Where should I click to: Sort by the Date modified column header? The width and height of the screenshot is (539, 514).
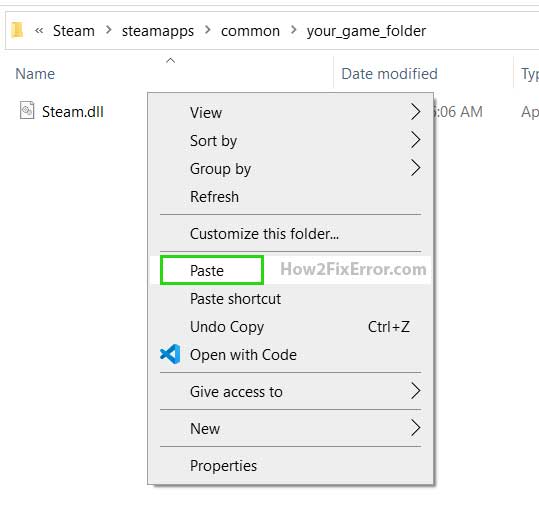click(389, 74)
